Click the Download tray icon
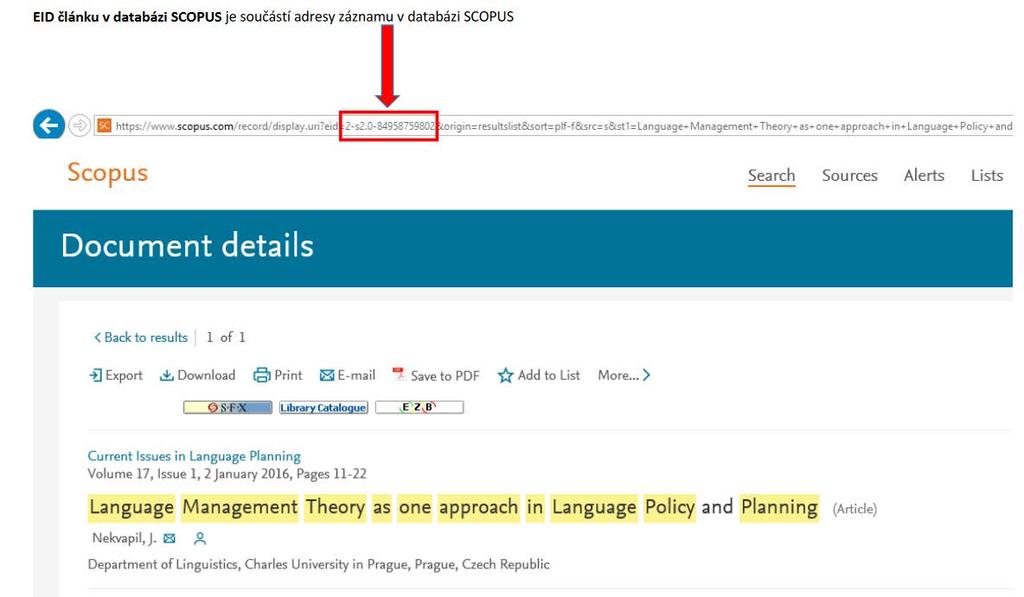Viewport: 1024px width, 597px height. (x=167, y=376)
